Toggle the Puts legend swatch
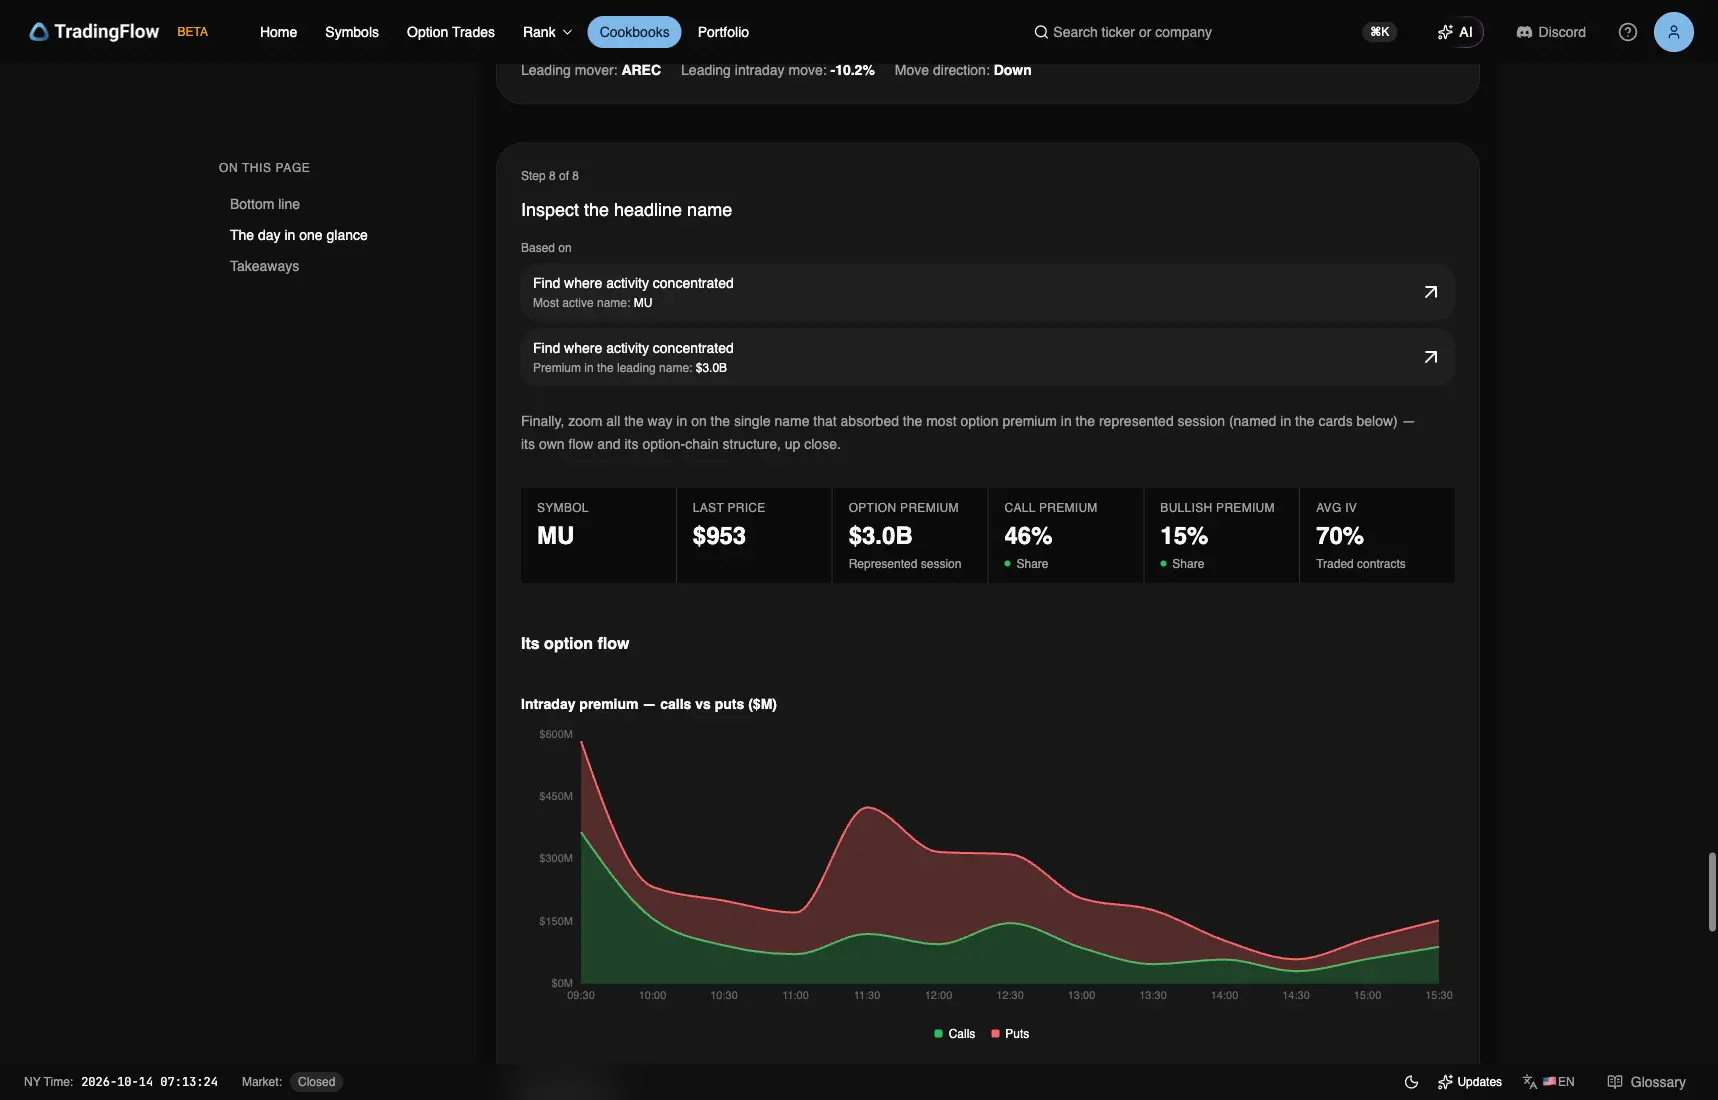The height and width of the screenshot is (1100, 1718). 995,1034
